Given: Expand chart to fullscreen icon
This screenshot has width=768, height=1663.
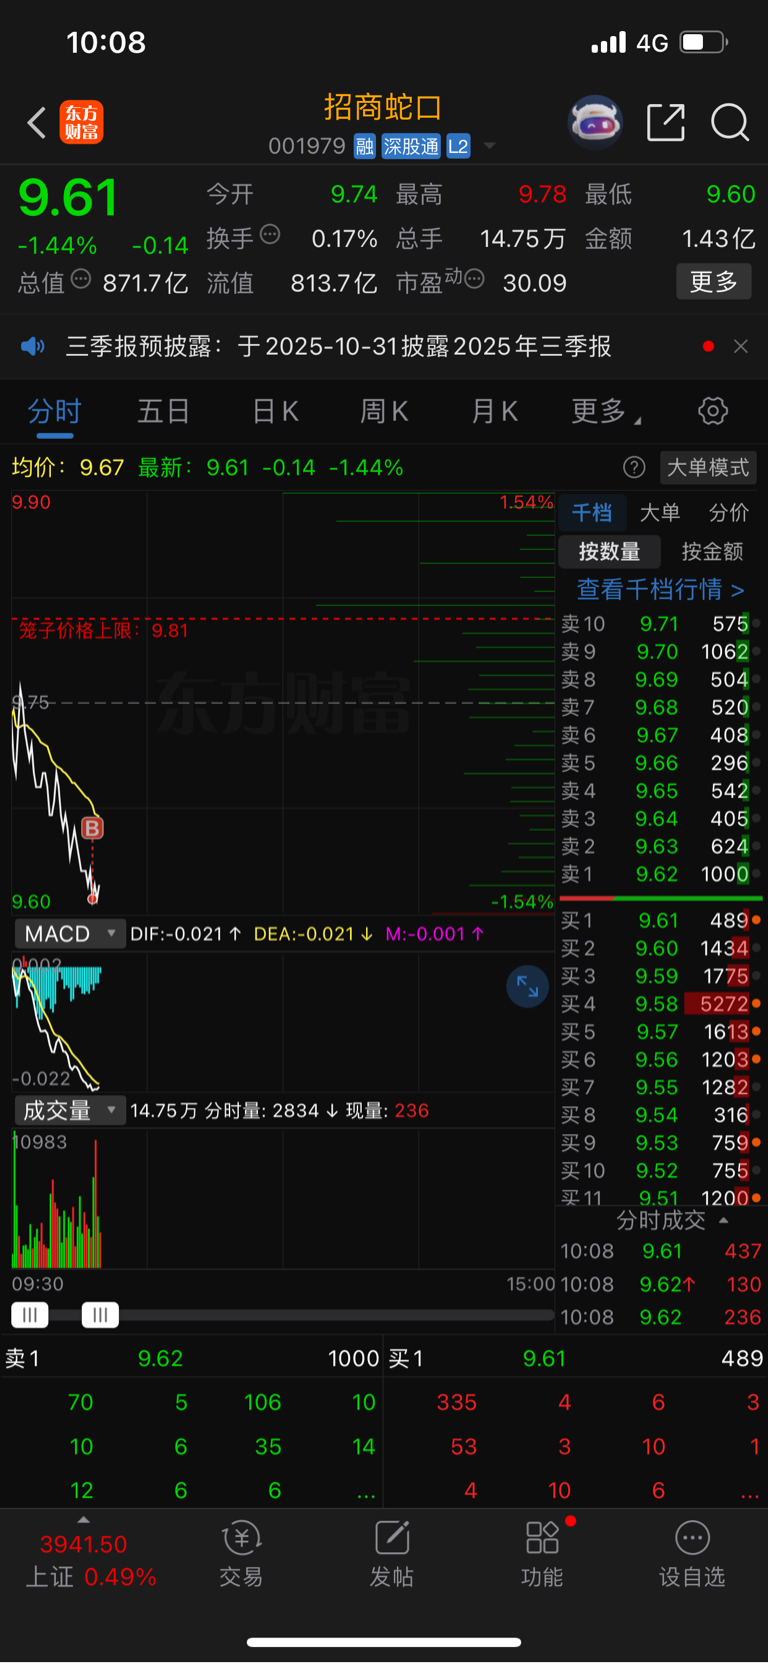Looking at the screenshot, I should click(527, 987).
